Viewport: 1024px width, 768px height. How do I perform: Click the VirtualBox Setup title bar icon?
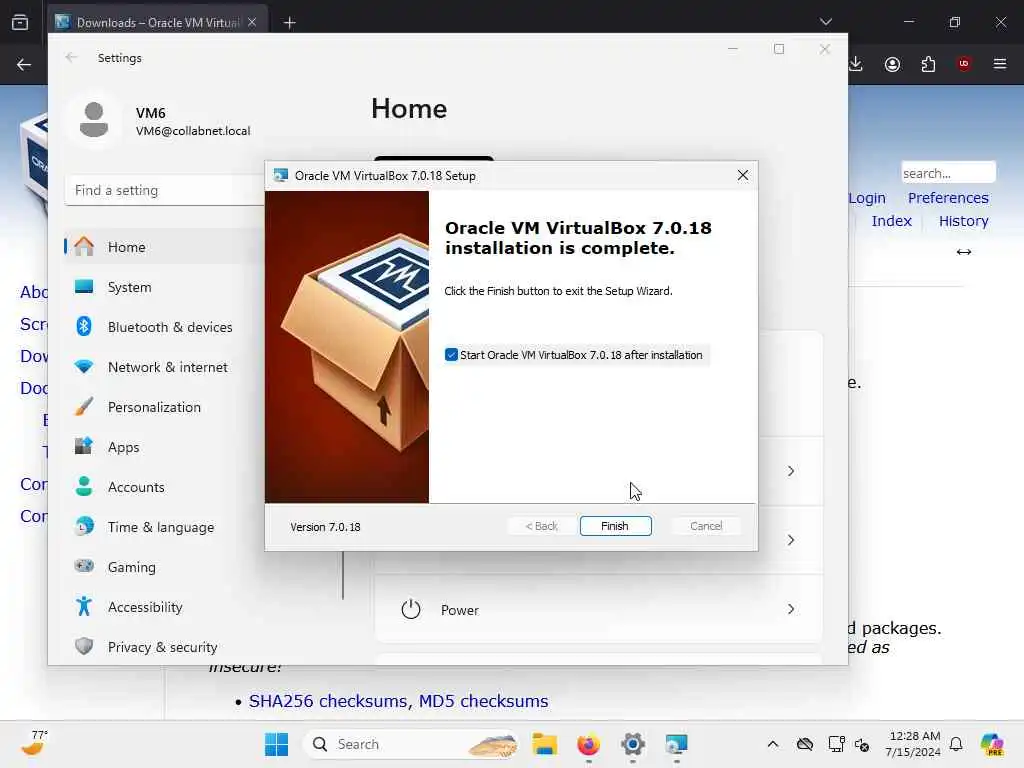(x=281, y=175)
